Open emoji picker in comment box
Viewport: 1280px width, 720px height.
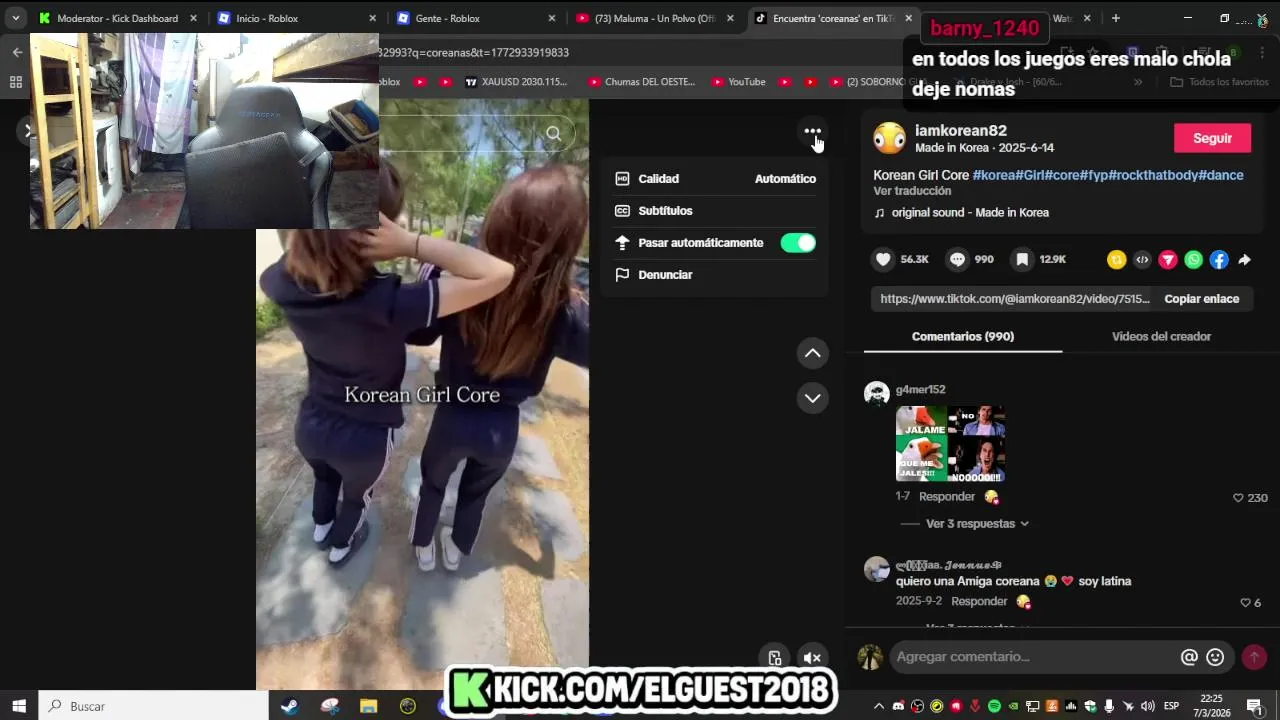tap(1215, 657)
